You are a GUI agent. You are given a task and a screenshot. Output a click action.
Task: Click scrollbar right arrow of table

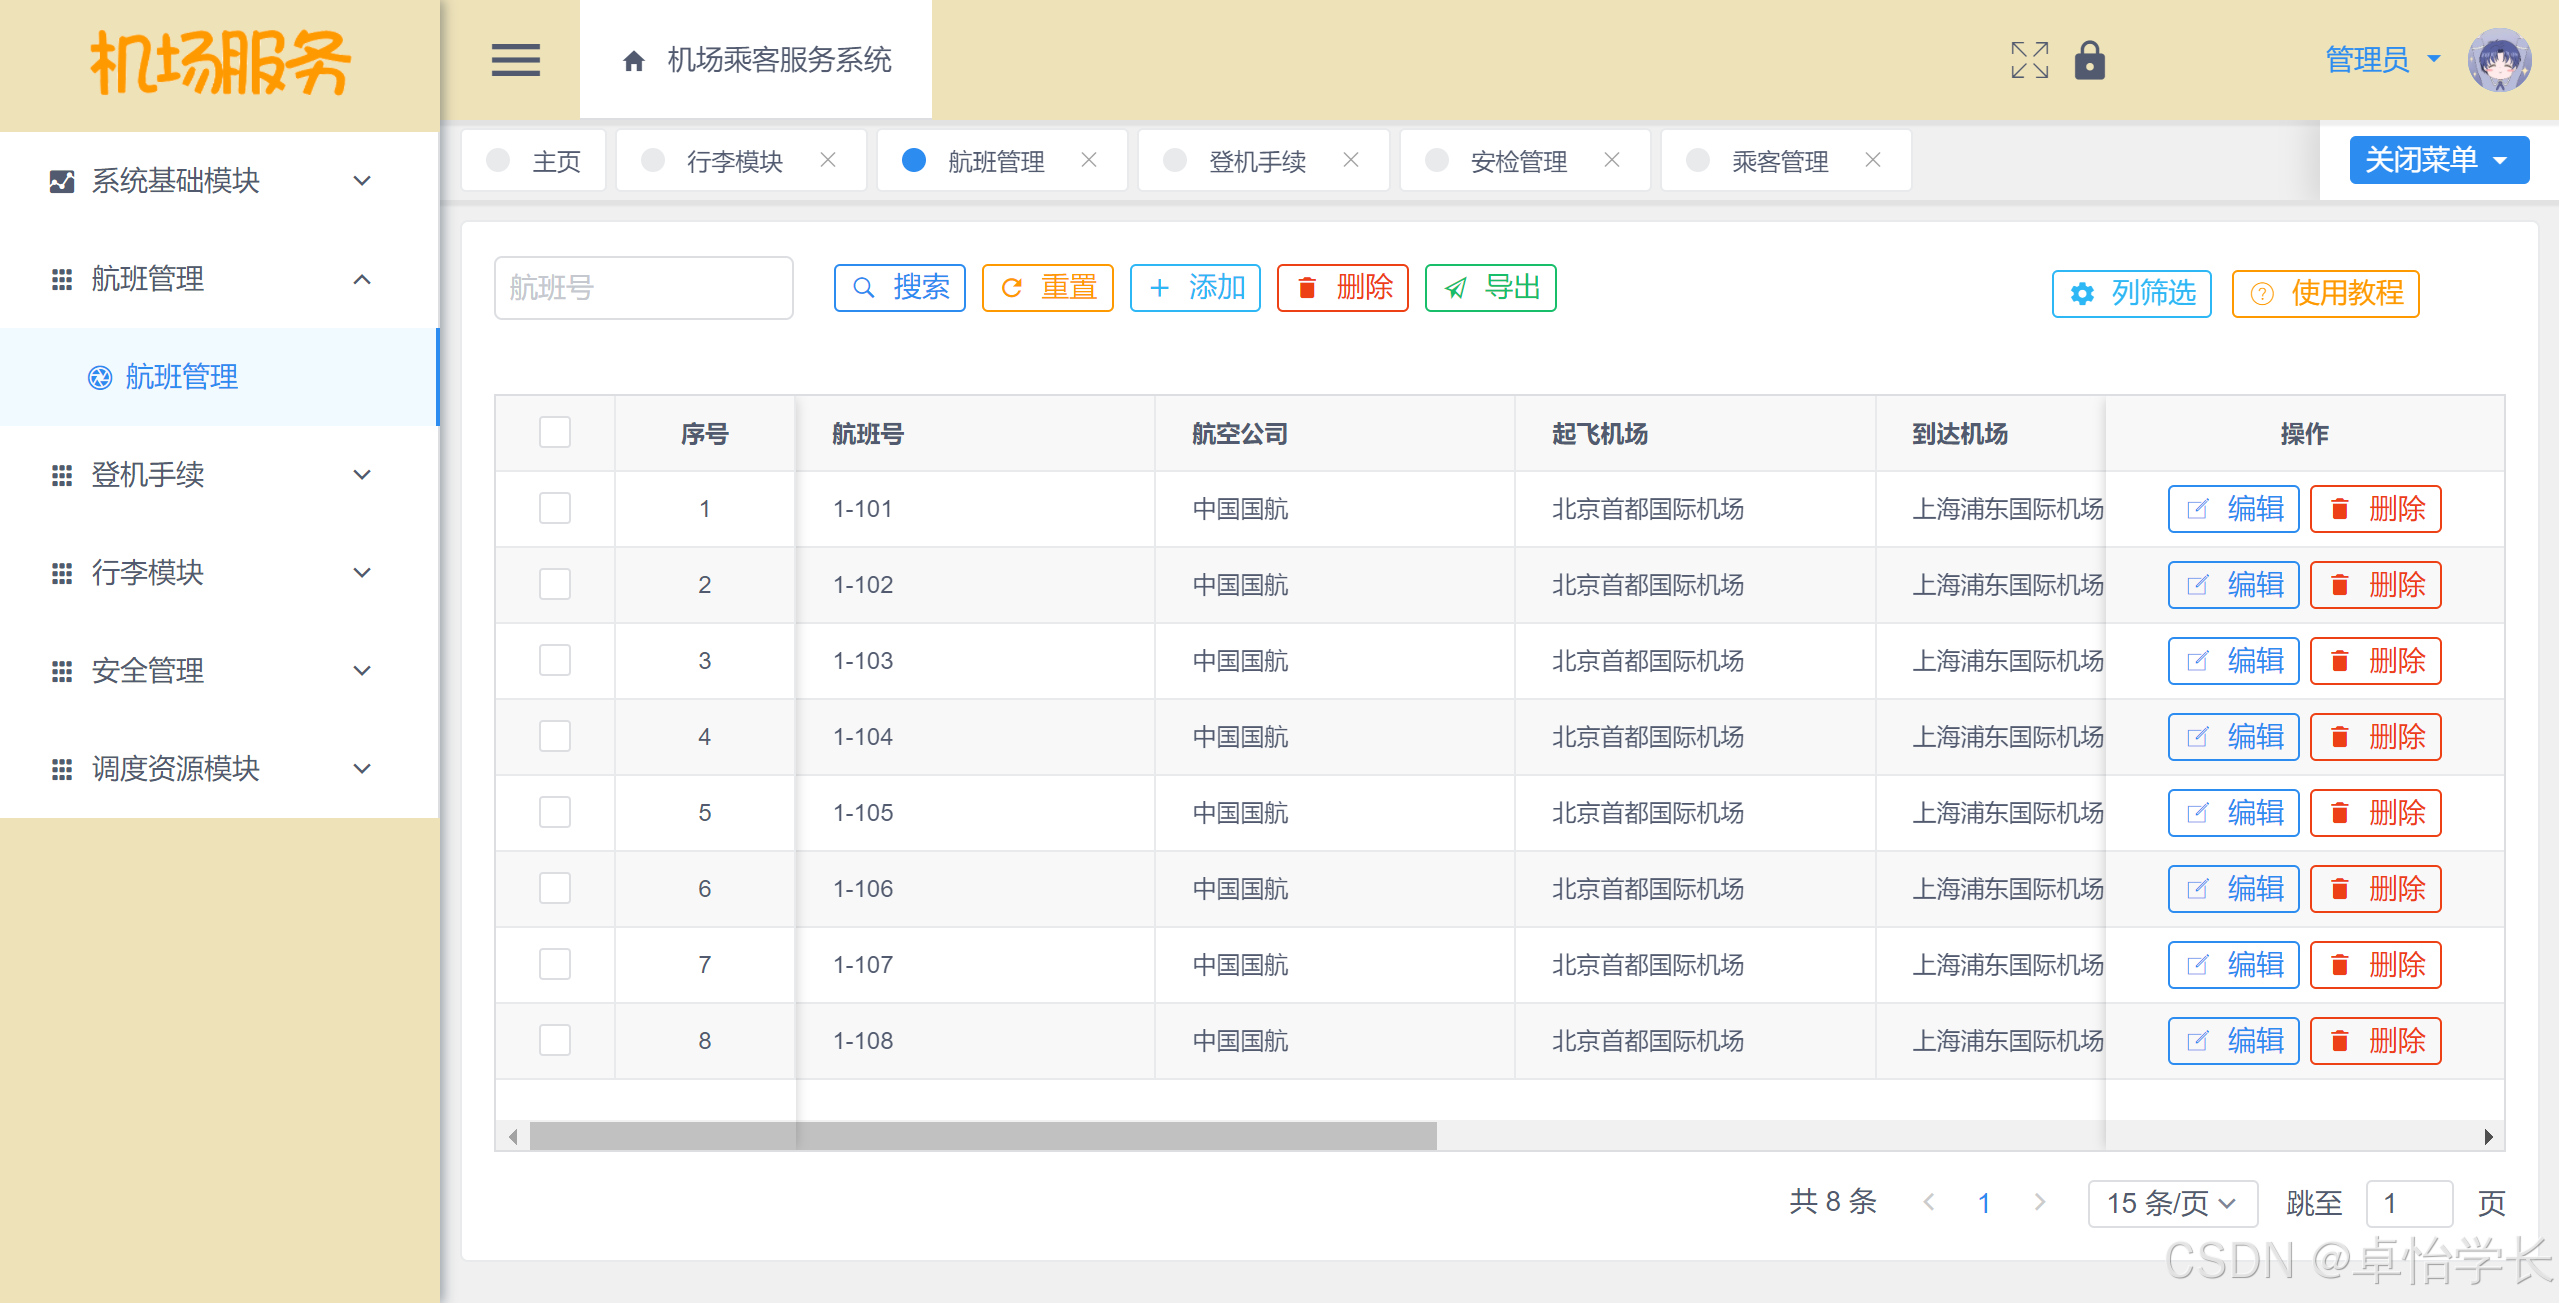pos(2489,1136)
